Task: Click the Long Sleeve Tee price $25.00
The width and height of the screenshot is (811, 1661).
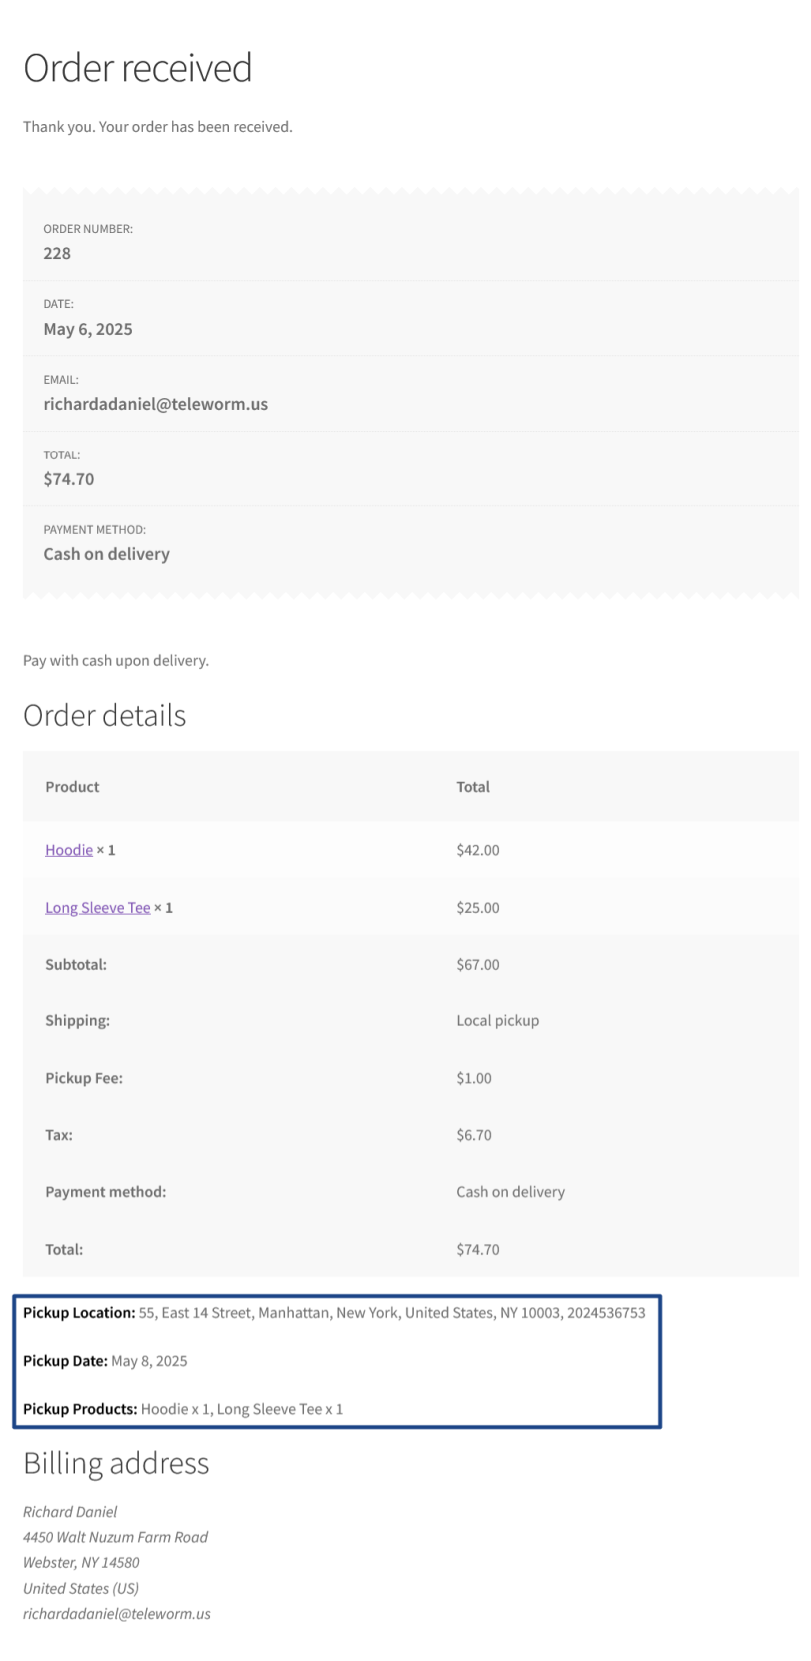Action: tap(478, 908)
